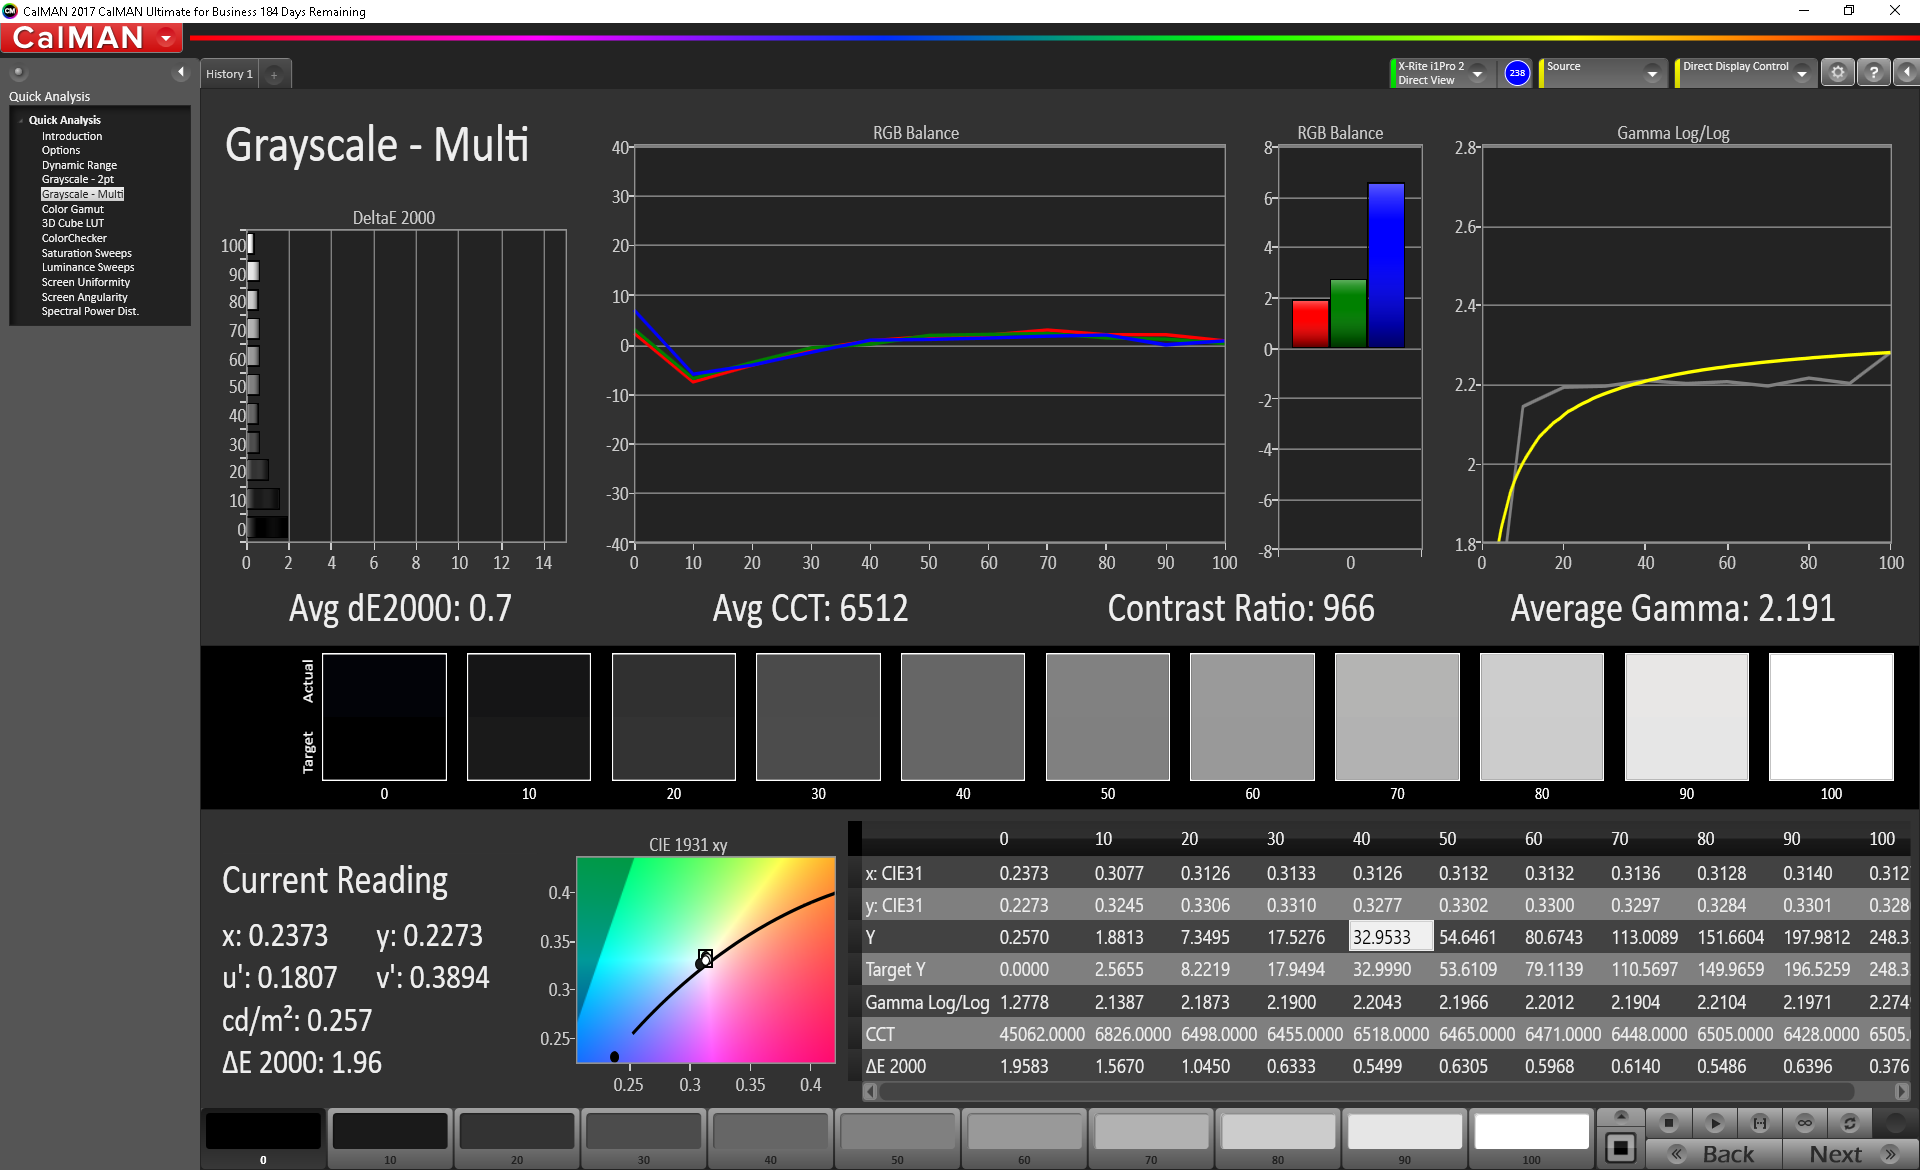Collapse the left Quick Analysis panel arrow
Screen dimensions: 1920x1170
[181, 72]
